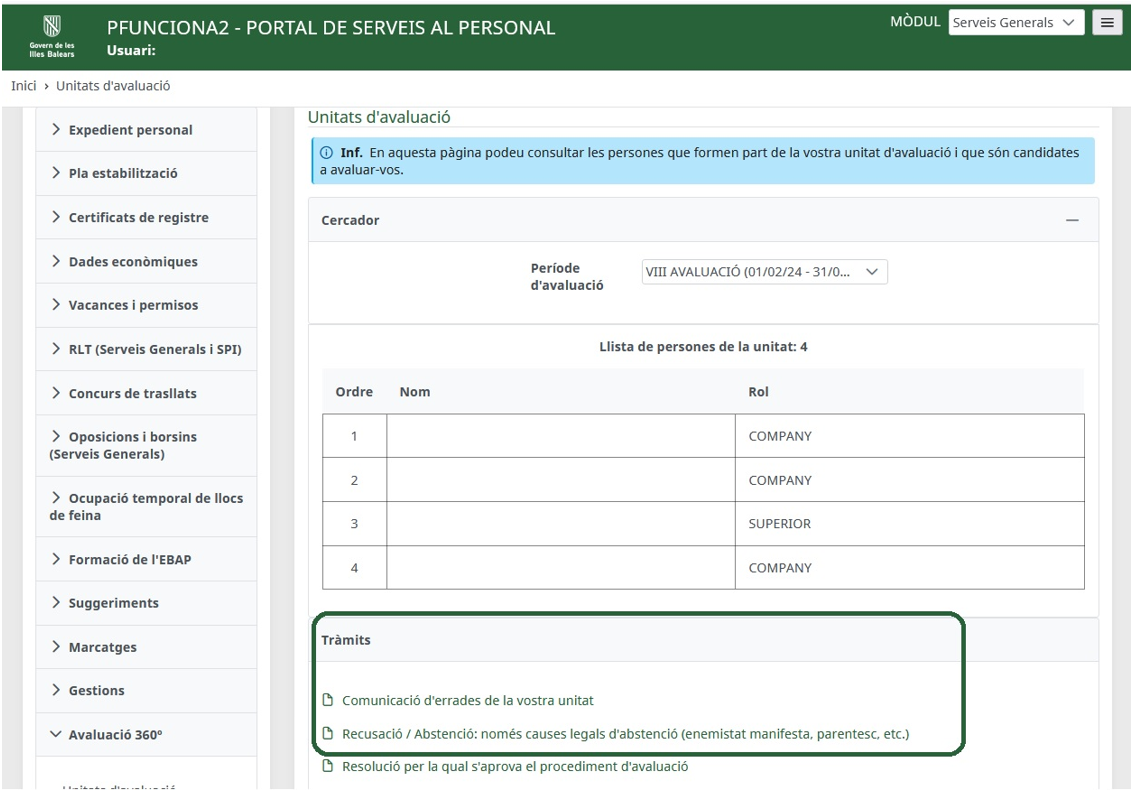Expand the Expedient personal section
1134x790 pixels.
tap(130, 130)
